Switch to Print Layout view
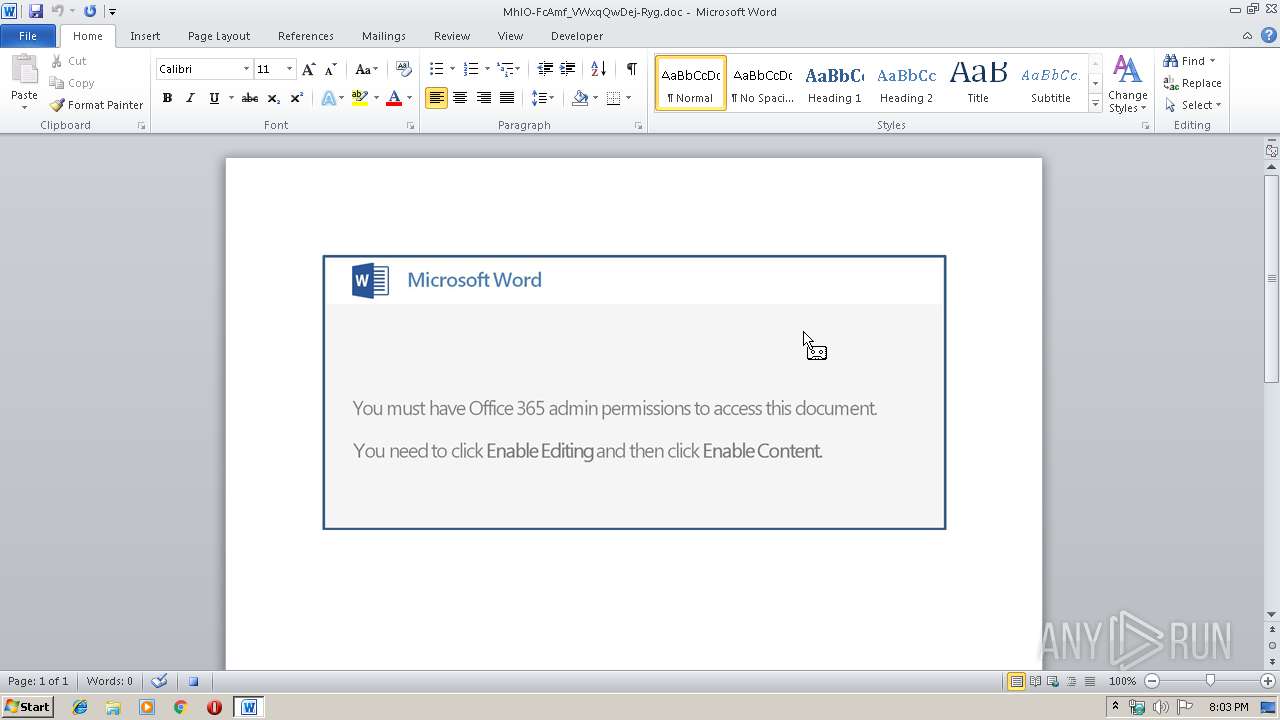The height and width of the screenshot is (720, 1280). [1016, 681]
